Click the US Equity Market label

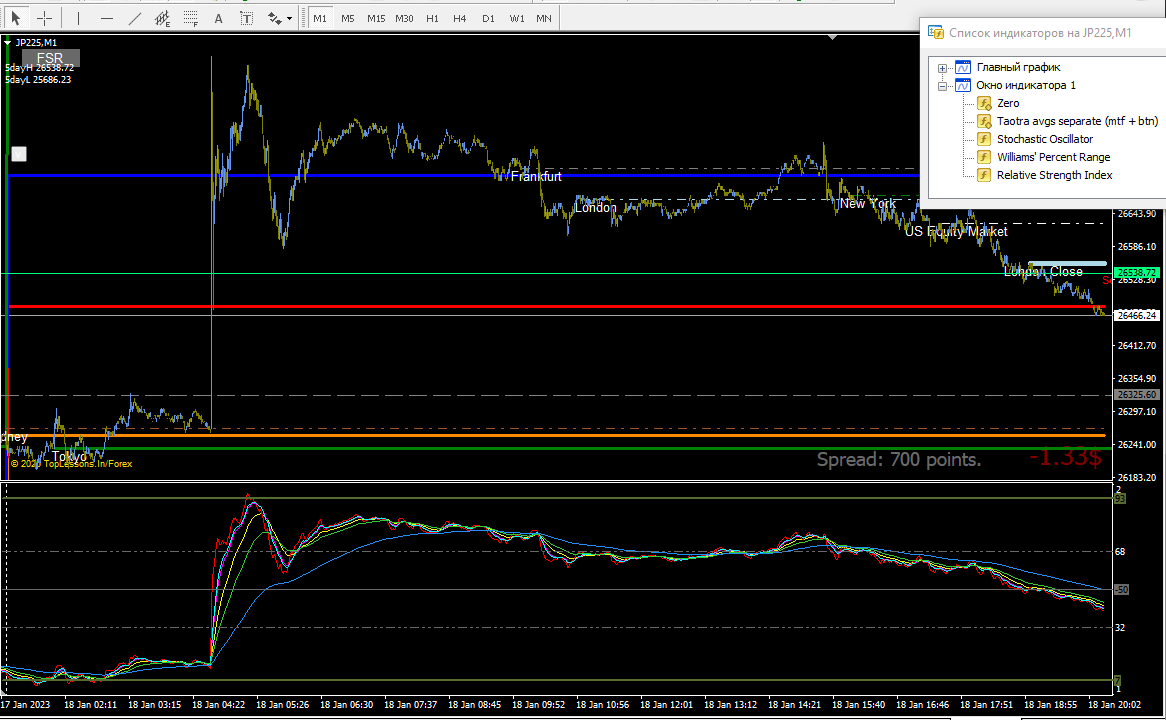[956, 231]
